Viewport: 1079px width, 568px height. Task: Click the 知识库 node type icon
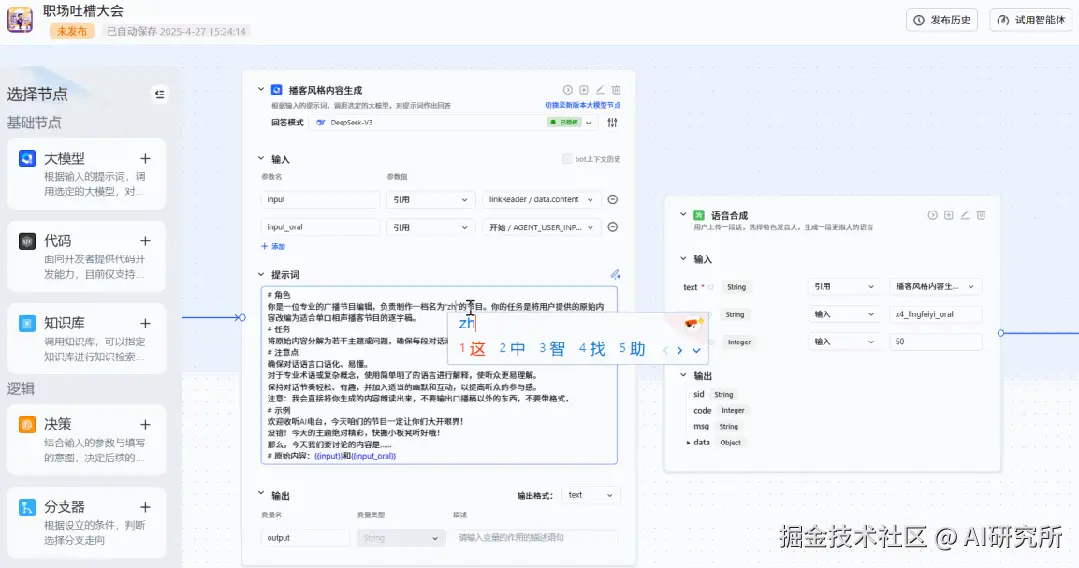coord(28,323)
